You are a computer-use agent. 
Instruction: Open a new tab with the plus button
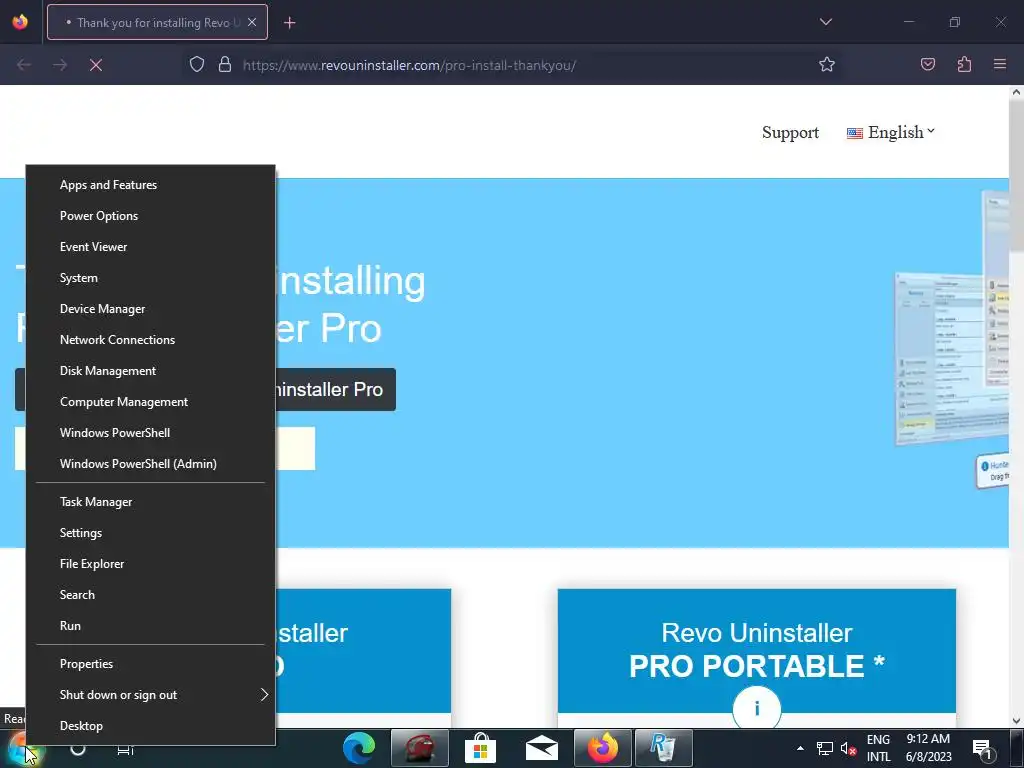click(290, 23)
